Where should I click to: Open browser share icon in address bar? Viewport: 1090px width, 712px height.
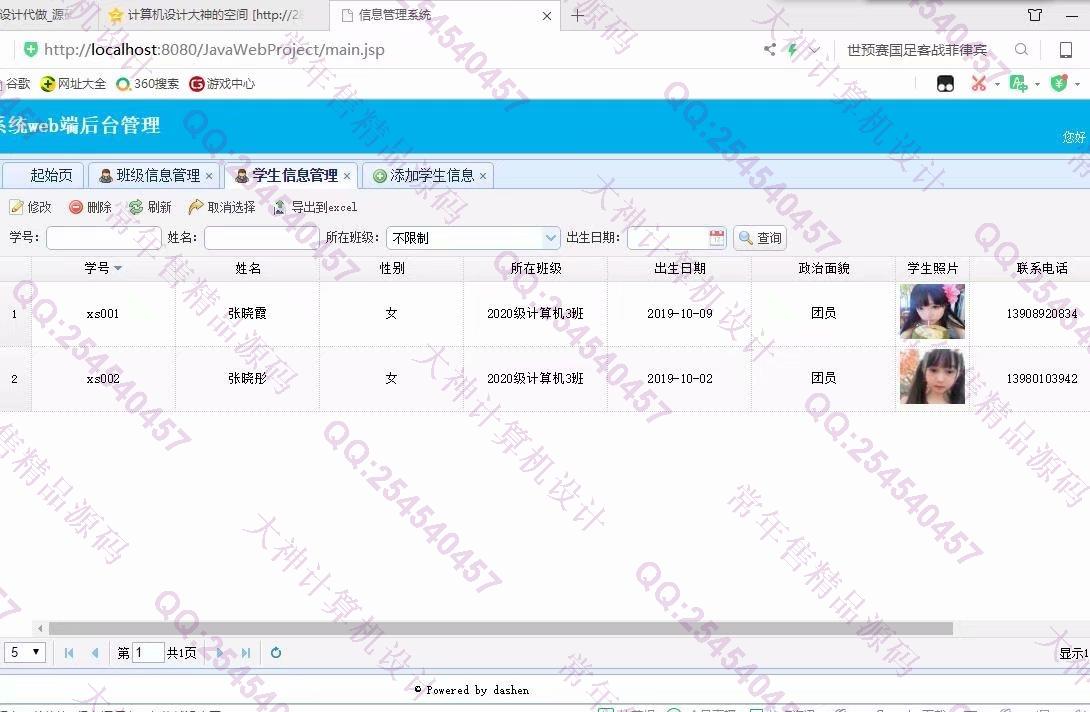[769, 50]
